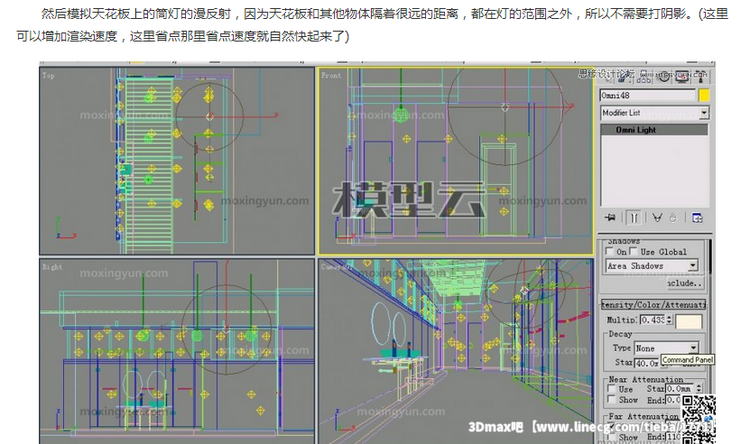Click the Make Unique icon

658,218
